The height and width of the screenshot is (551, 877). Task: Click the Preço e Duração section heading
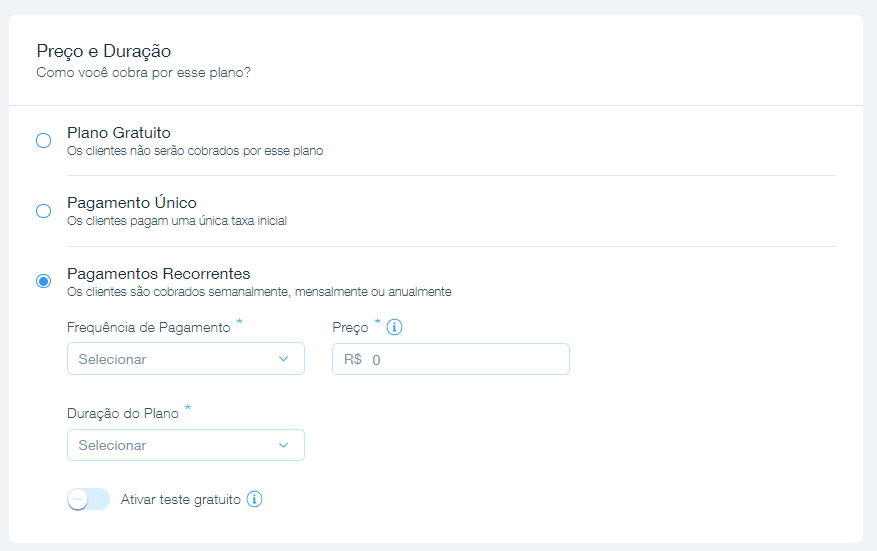coord(104,51)
